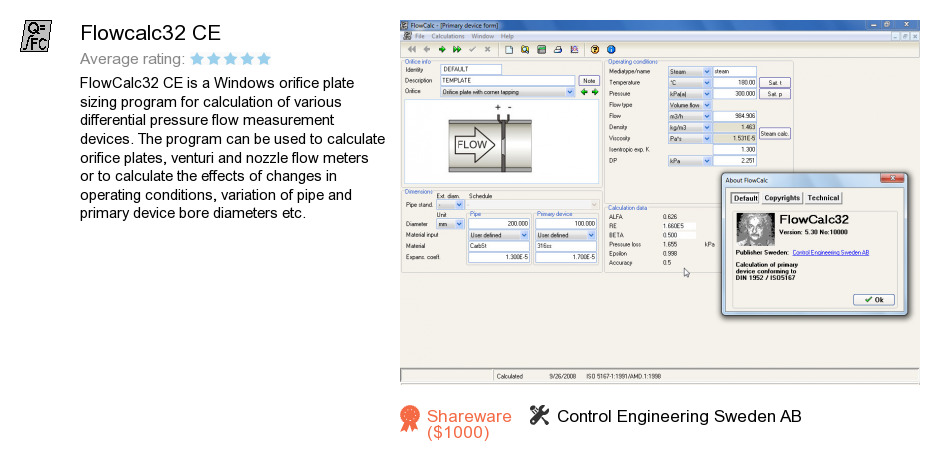Click Pipe diameter 200.000 field
This screenshot has height=468, width=940.
tap(499, 224)
